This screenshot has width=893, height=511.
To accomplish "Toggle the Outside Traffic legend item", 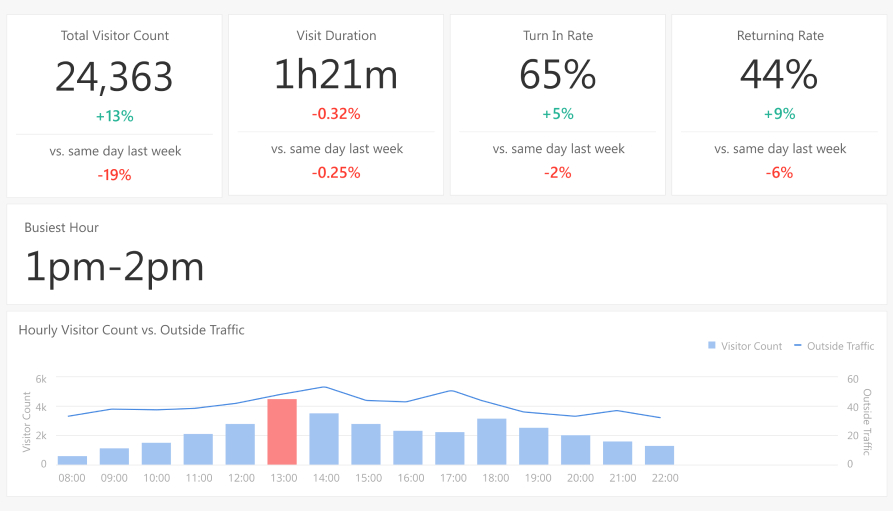I will [x=834, y=346].
